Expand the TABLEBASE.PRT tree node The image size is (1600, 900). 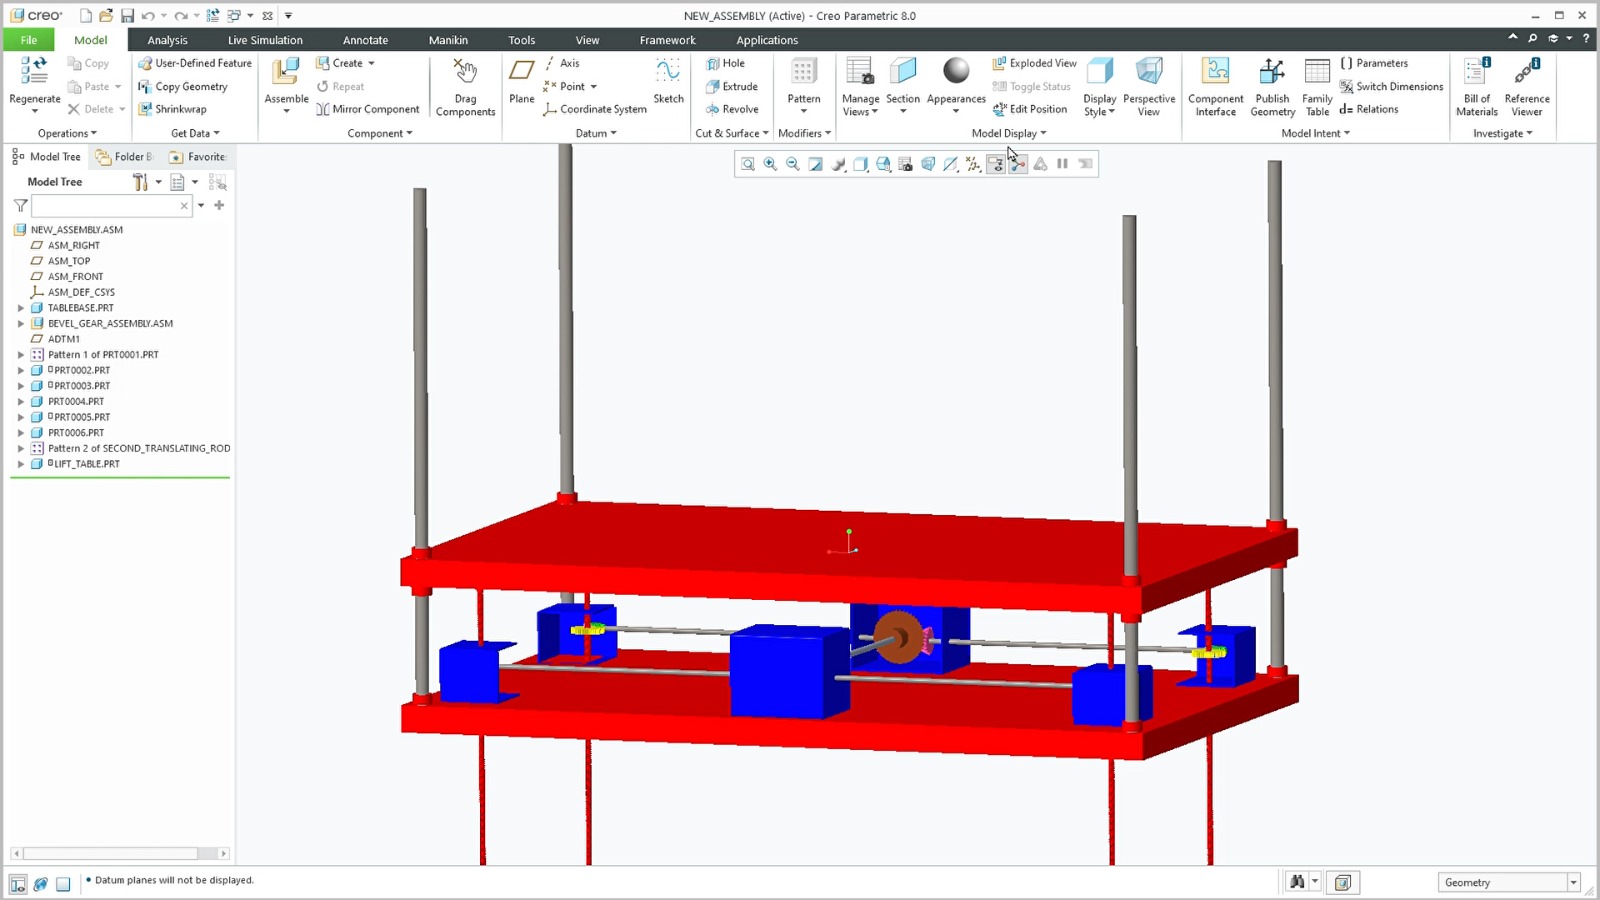(20, 308)
